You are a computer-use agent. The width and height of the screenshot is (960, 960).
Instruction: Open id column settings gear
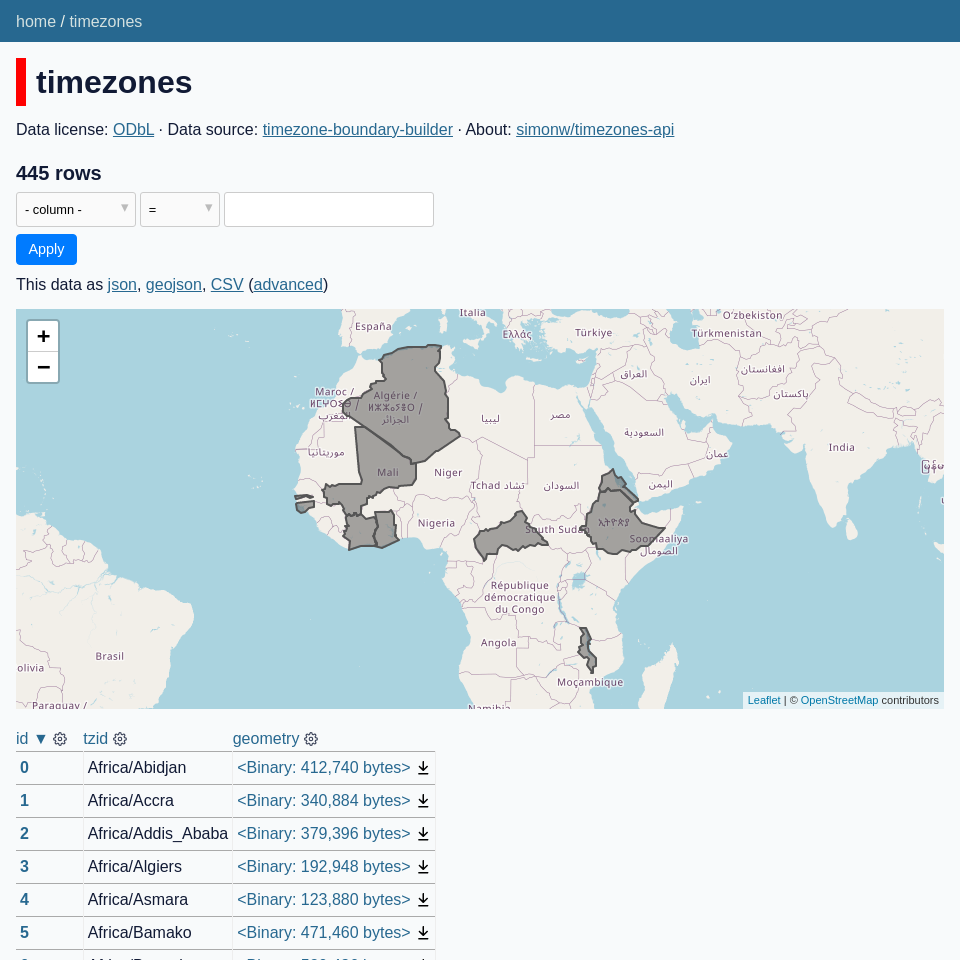60,739
